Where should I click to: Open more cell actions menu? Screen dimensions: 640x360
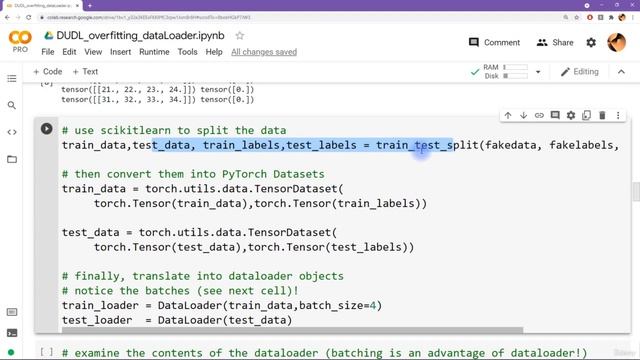(618, 116)
